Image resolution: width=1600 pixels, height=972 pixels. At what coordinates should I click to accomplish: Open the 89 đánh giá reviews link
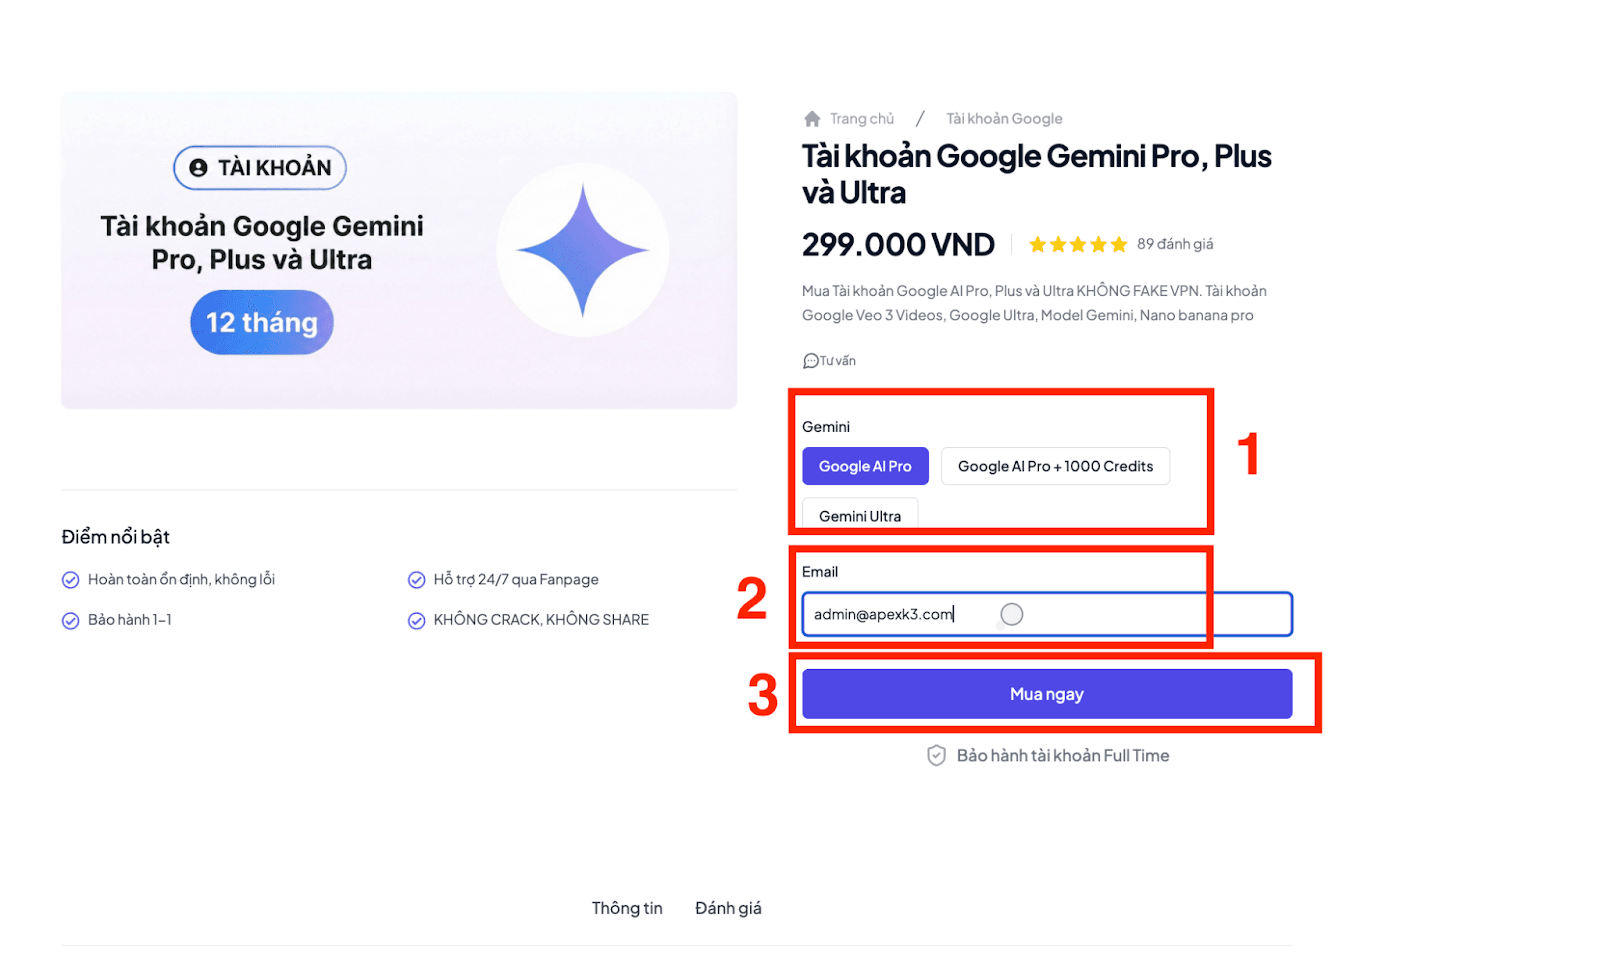1175,245
